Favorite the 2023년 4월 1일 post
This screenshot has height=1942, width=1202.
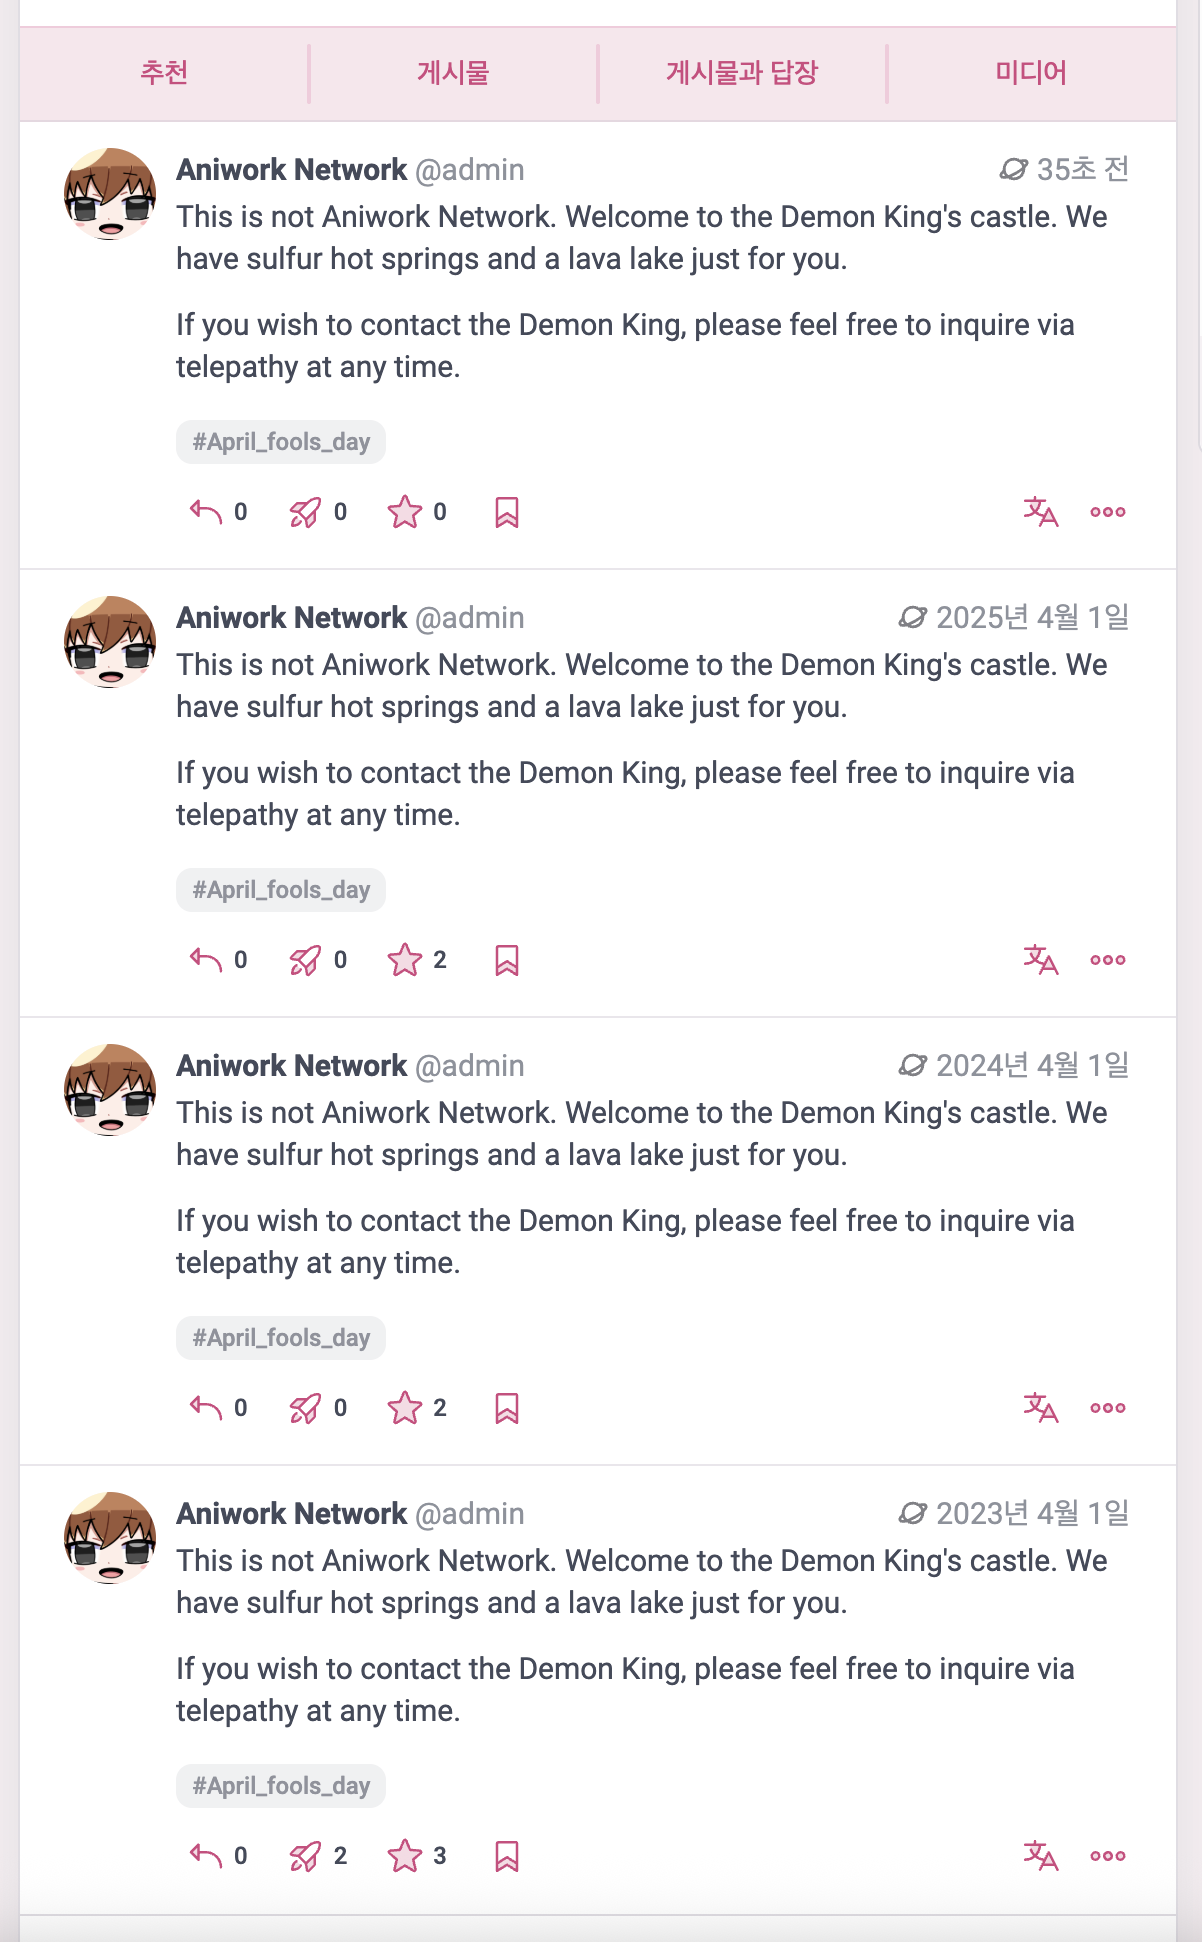tap(405, 1856)
